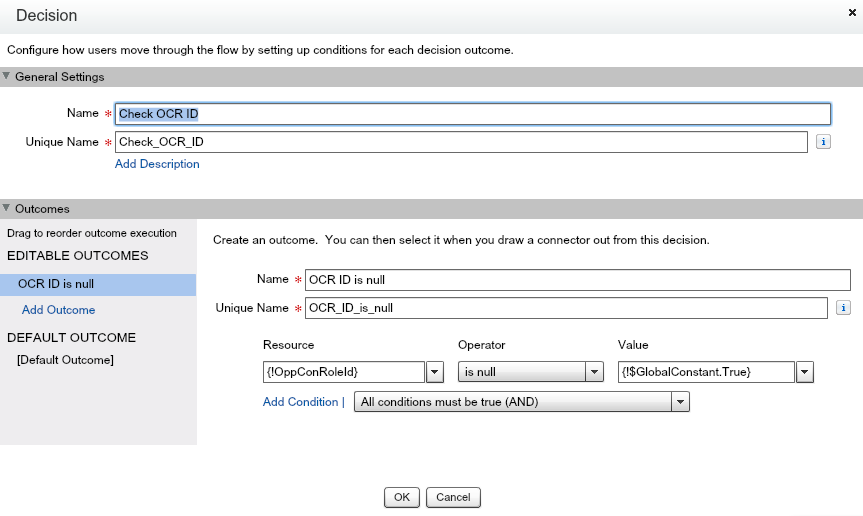Image resolution: width=863 pixels, height=516 pixels.
Task: Open the Value dropdown arrow
Action: click(x=804, y=372)
